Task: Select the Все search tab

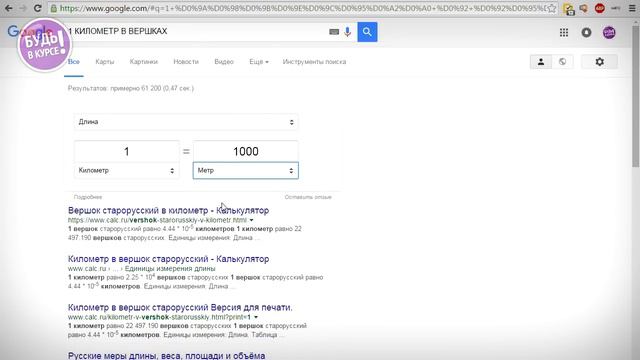Action: click(74, 62)
